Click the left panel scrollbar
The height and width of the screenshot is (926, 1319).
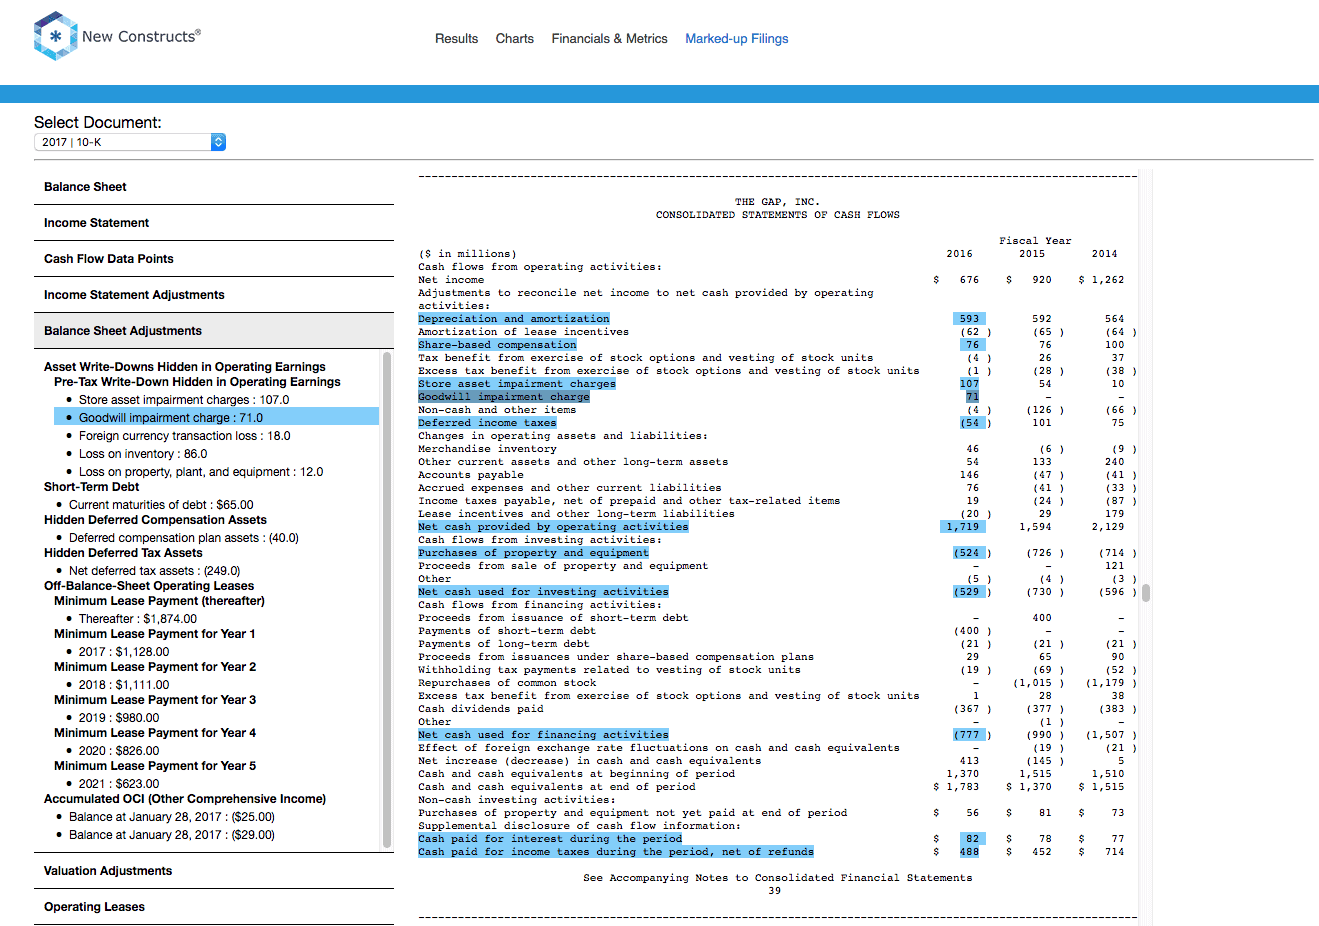point(387,600)
